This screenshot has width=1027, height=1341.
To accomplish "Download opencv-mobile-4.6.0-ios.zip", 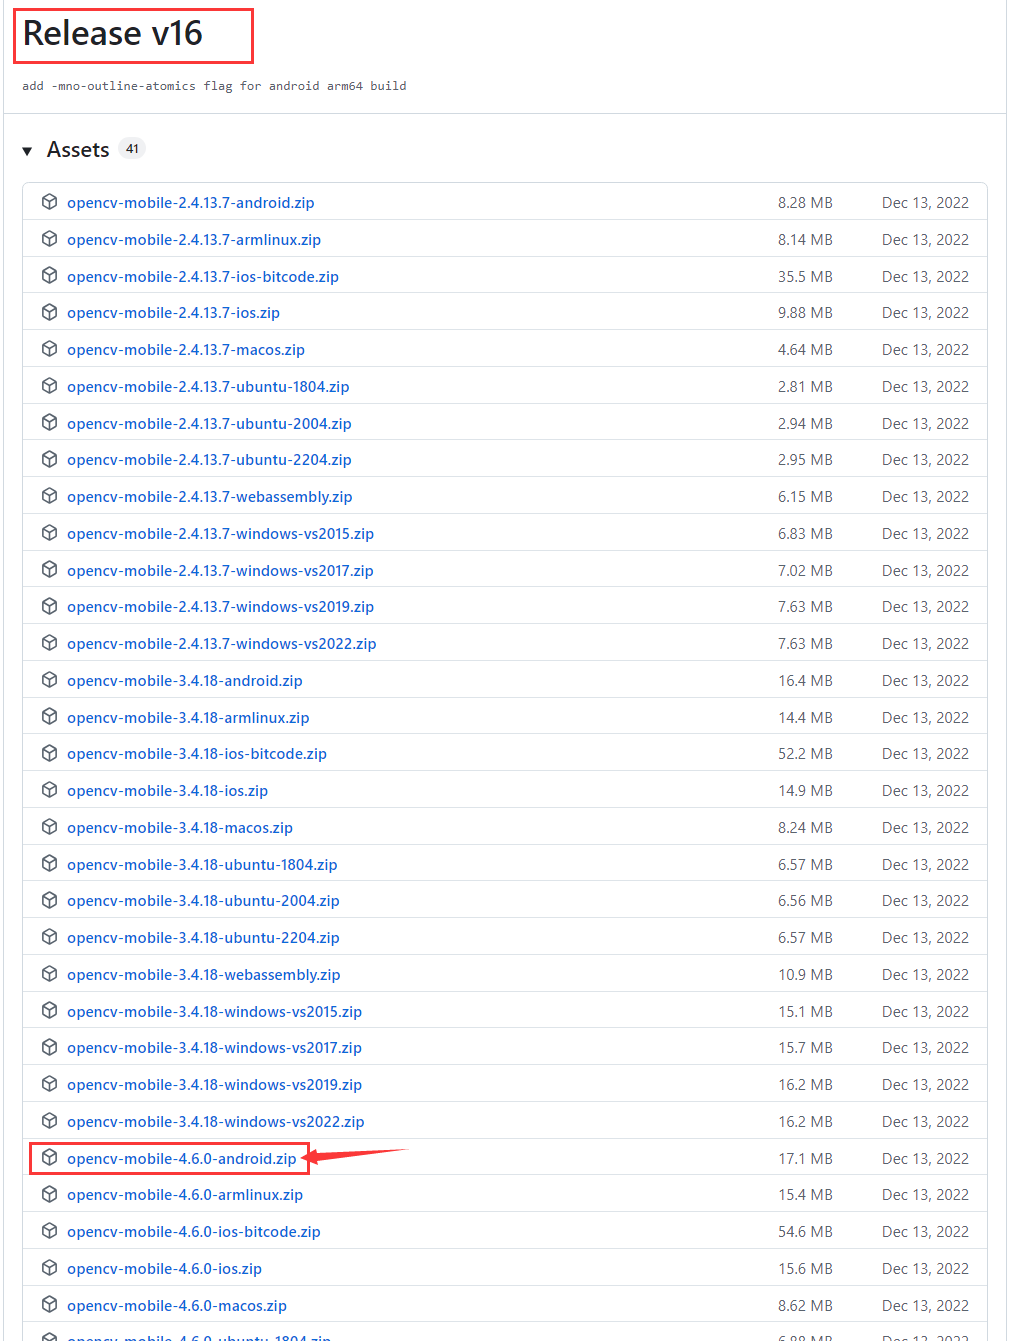I will [x=164, y=1269].
